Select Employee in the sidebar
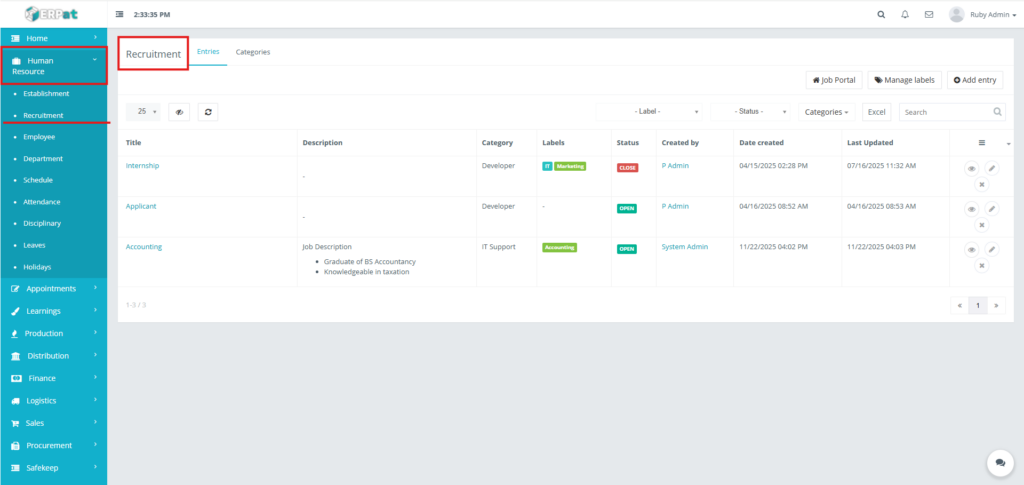 click(39, 137)
